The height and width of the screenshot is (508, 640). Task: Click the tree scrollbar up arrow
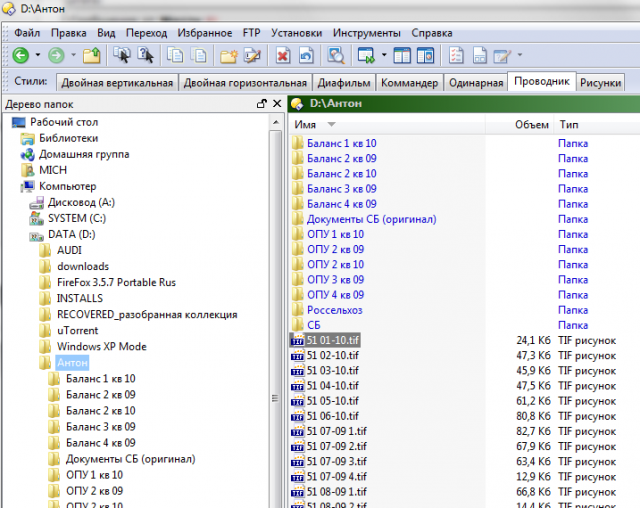pos(276,122)
